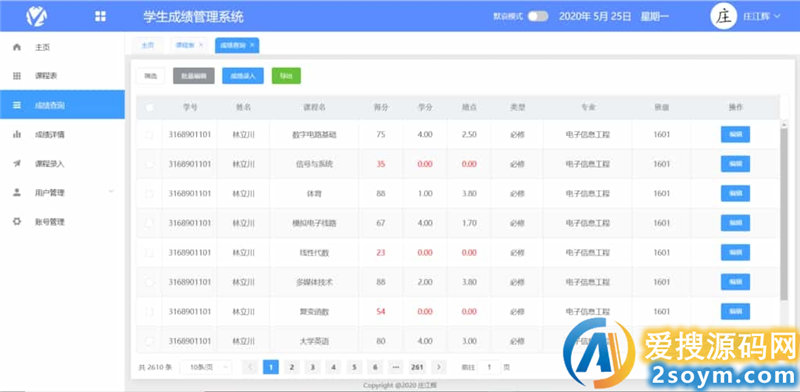800x392 pixels.
Task: Switch to the 课程表 tab
Action: [185, 45]
